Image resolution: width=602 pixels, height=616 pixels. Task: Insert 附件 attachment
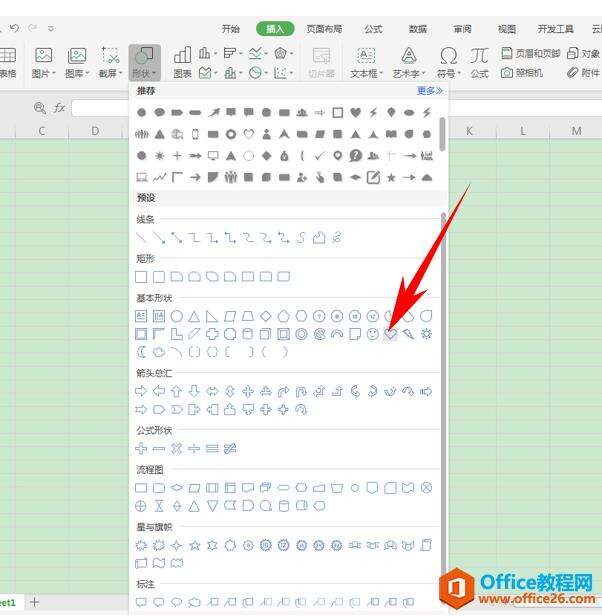(584, 72)
